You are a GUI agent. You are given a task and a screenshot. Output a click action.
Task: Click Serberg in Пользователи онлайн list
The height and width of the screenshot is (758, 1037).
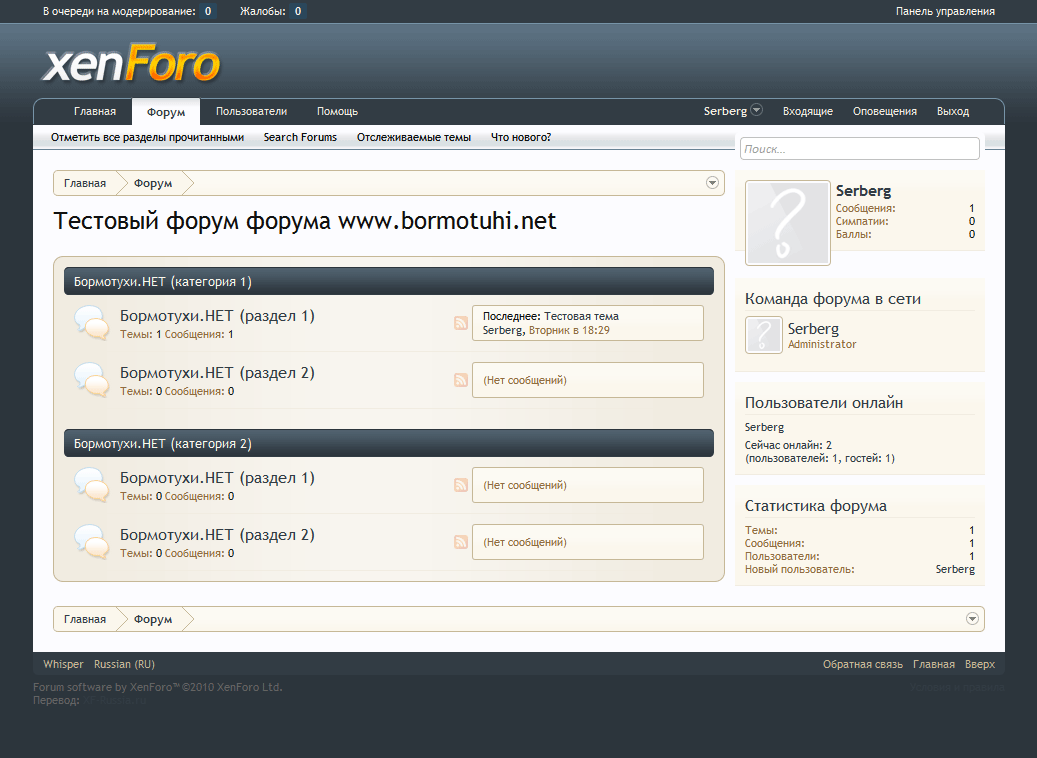(764, 427)
